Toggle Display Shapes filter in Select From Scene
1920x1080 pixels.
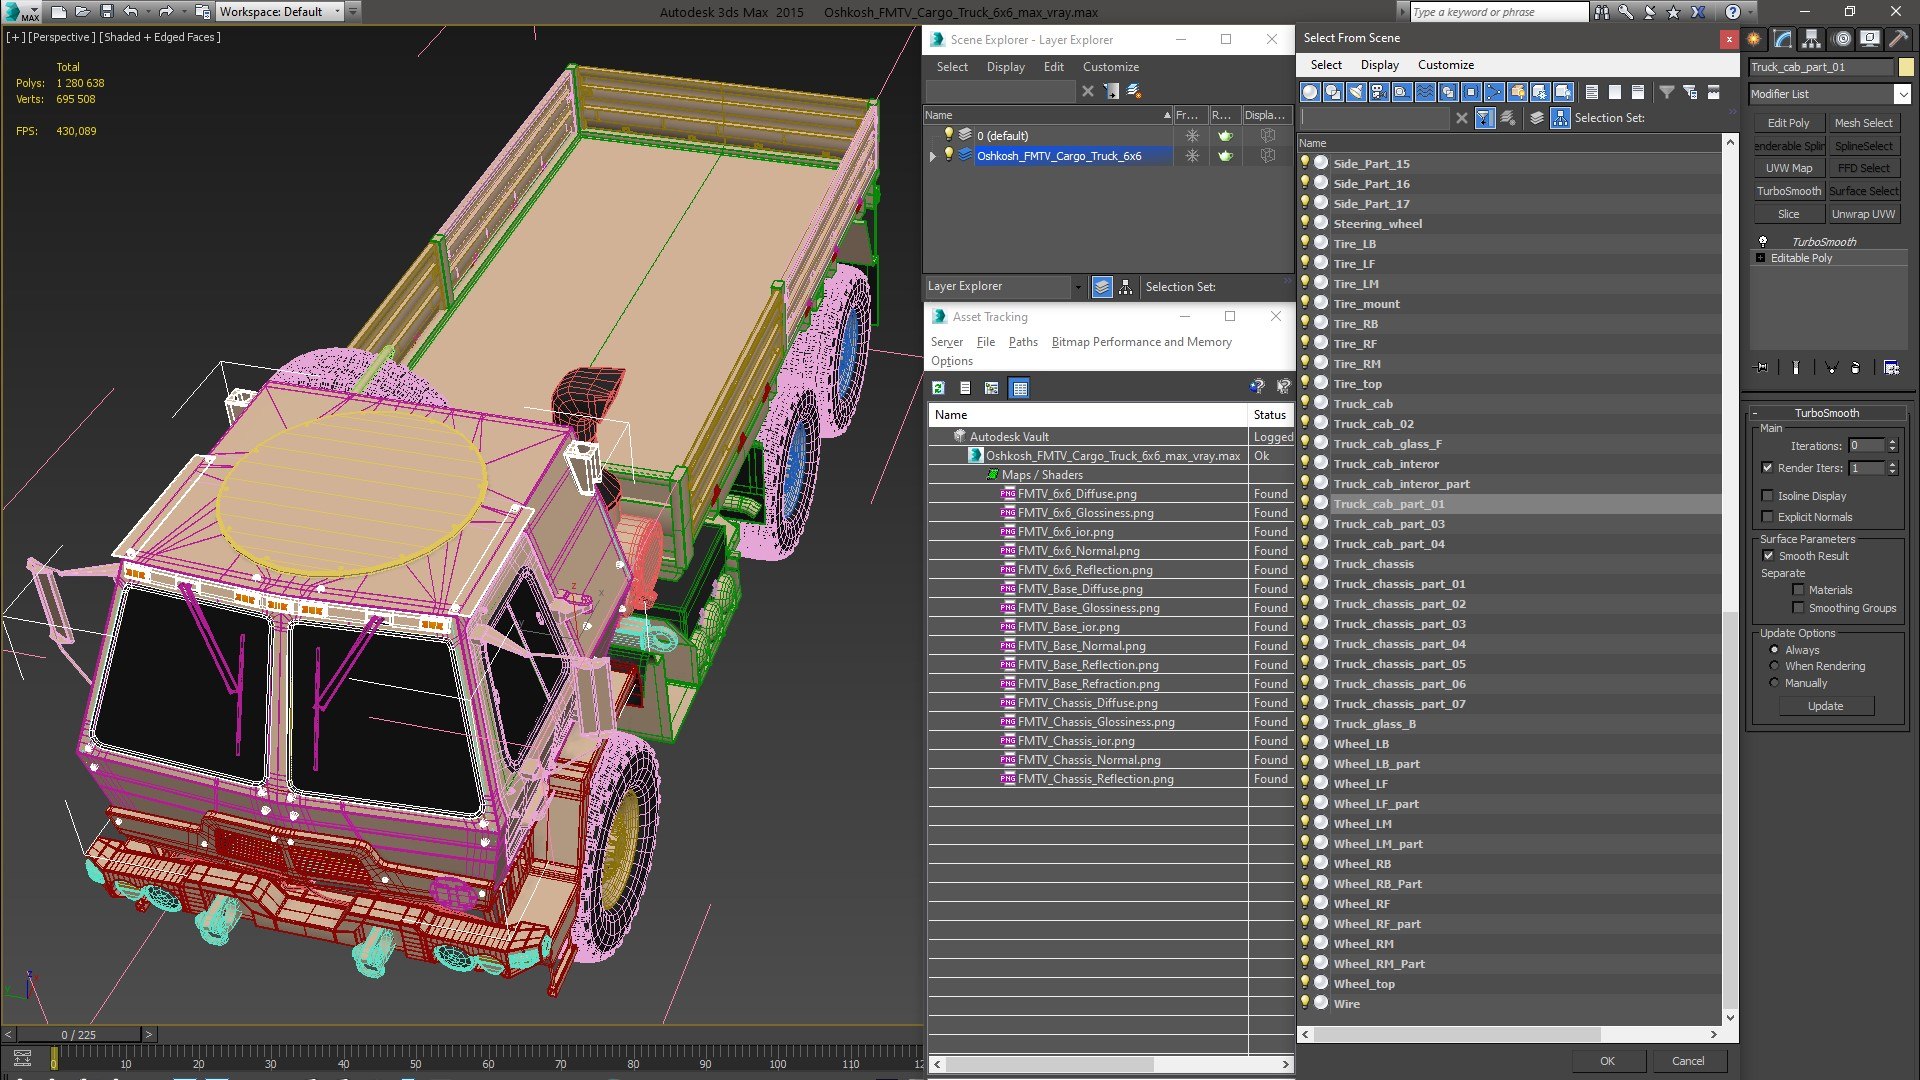pyautogui.click(x=1333, y=92)
